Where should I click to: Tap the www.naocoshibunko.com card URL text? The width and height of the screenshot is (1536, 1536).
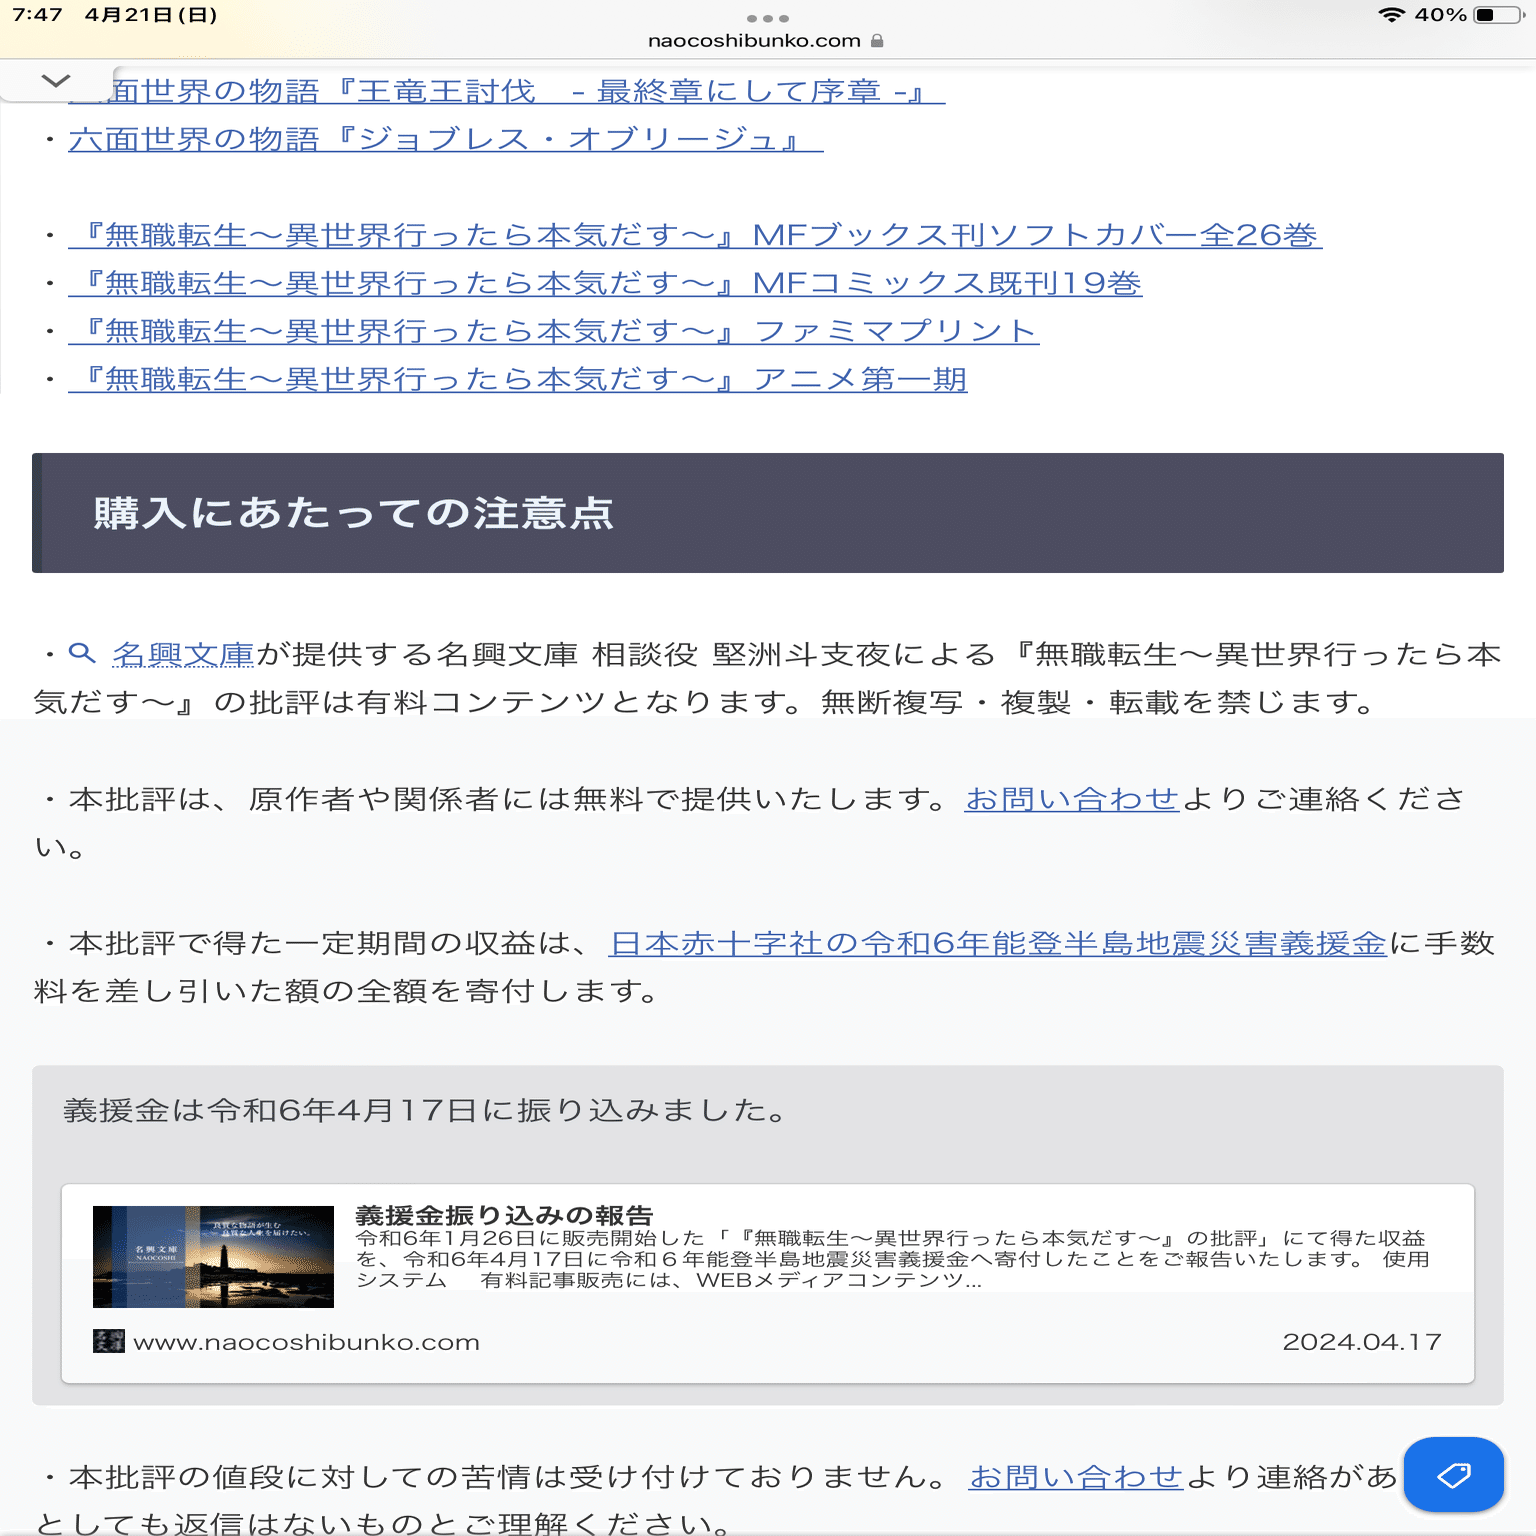click(306, 1342)
